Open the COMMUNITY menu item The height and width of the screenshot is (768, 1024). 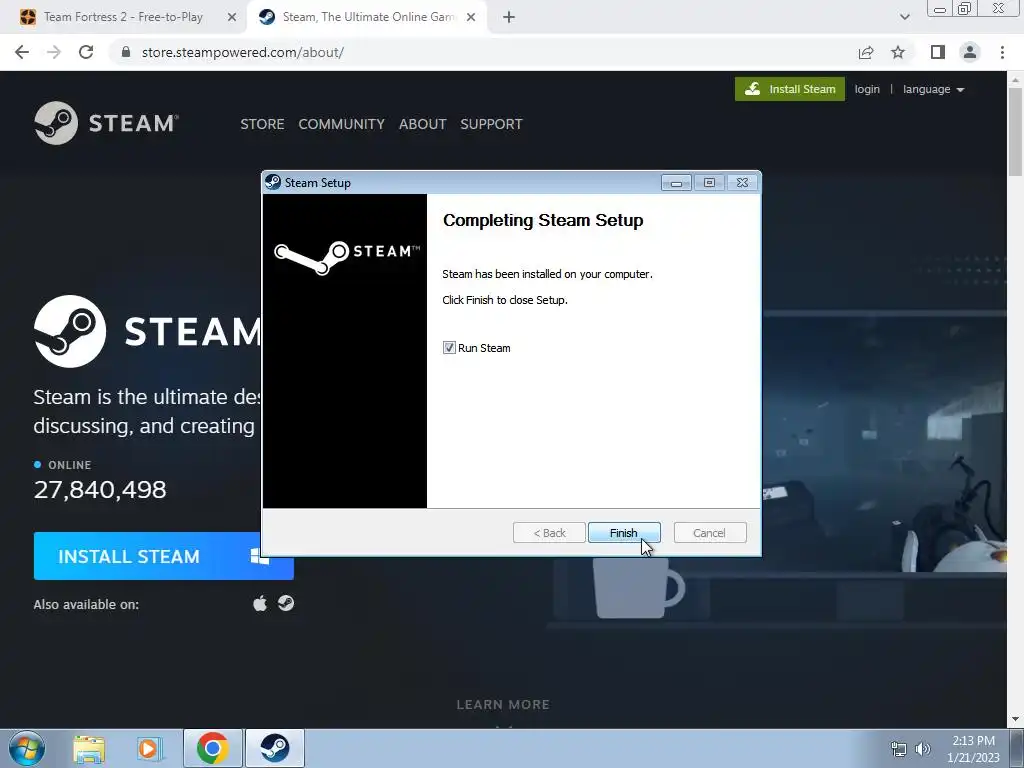tap(342, 124)
